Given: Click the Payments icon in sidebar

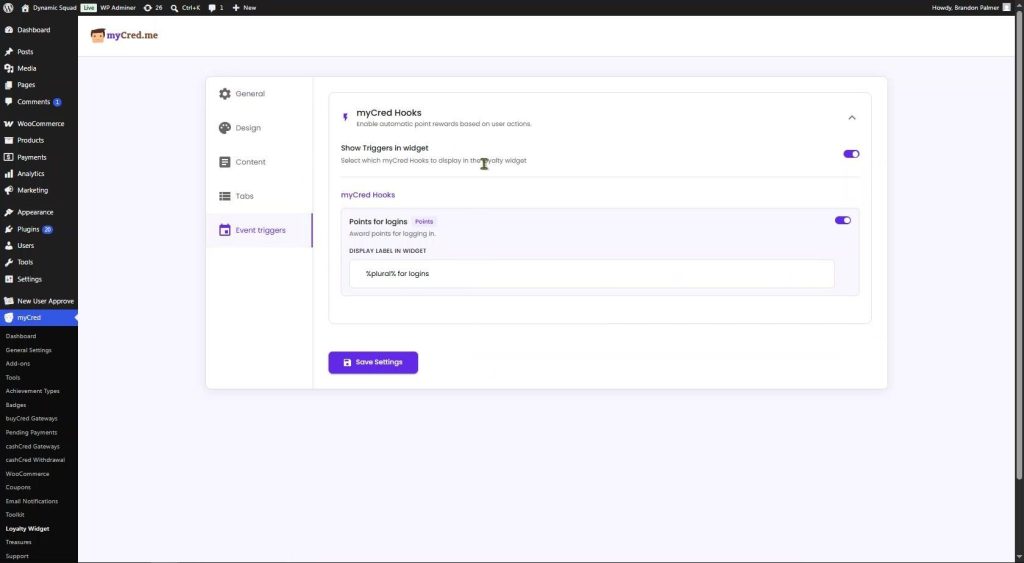Looking at the screenshot, I should pos(8,157).
